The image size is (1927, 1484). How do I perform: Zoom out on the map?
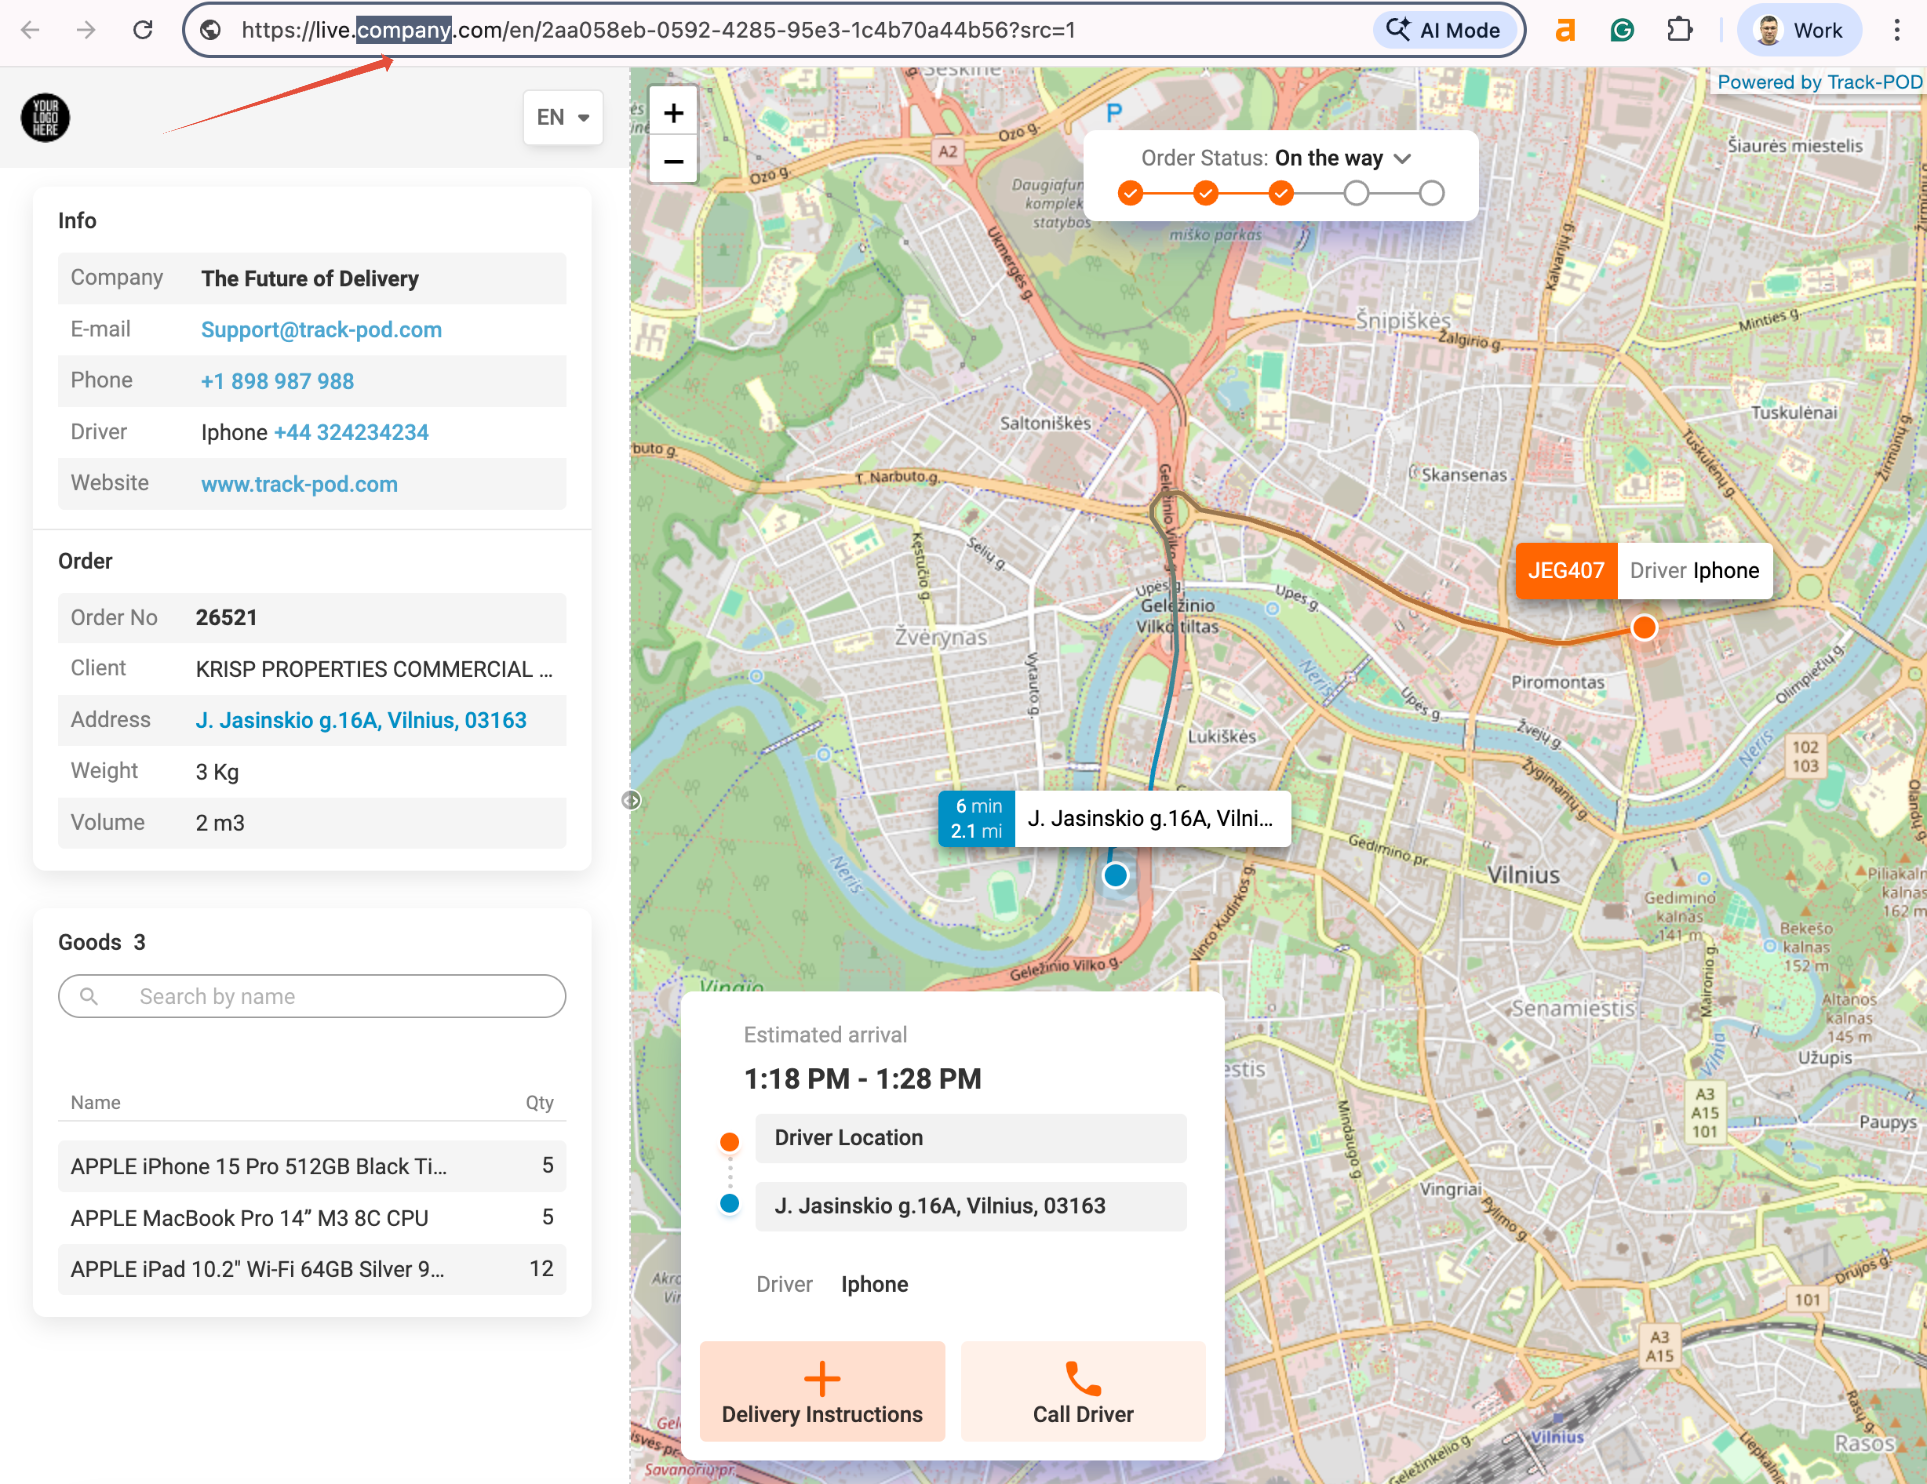[x=673, y=161]
